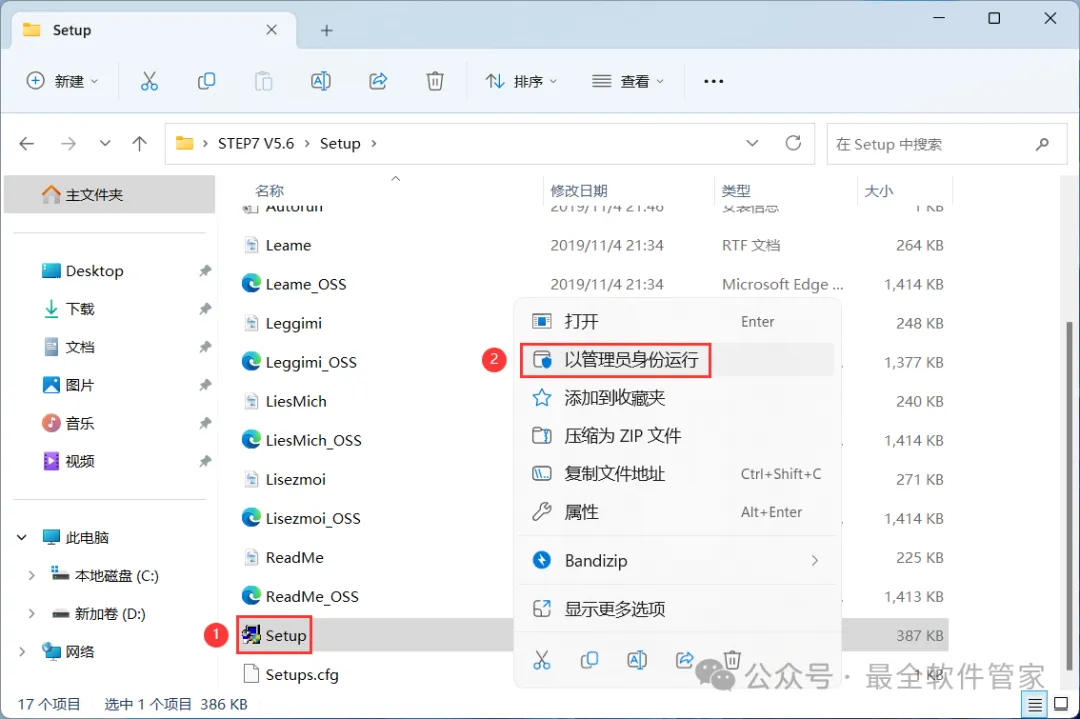Add a new tab with plus button
This screenshot has width=1080, height=719.
326,30
